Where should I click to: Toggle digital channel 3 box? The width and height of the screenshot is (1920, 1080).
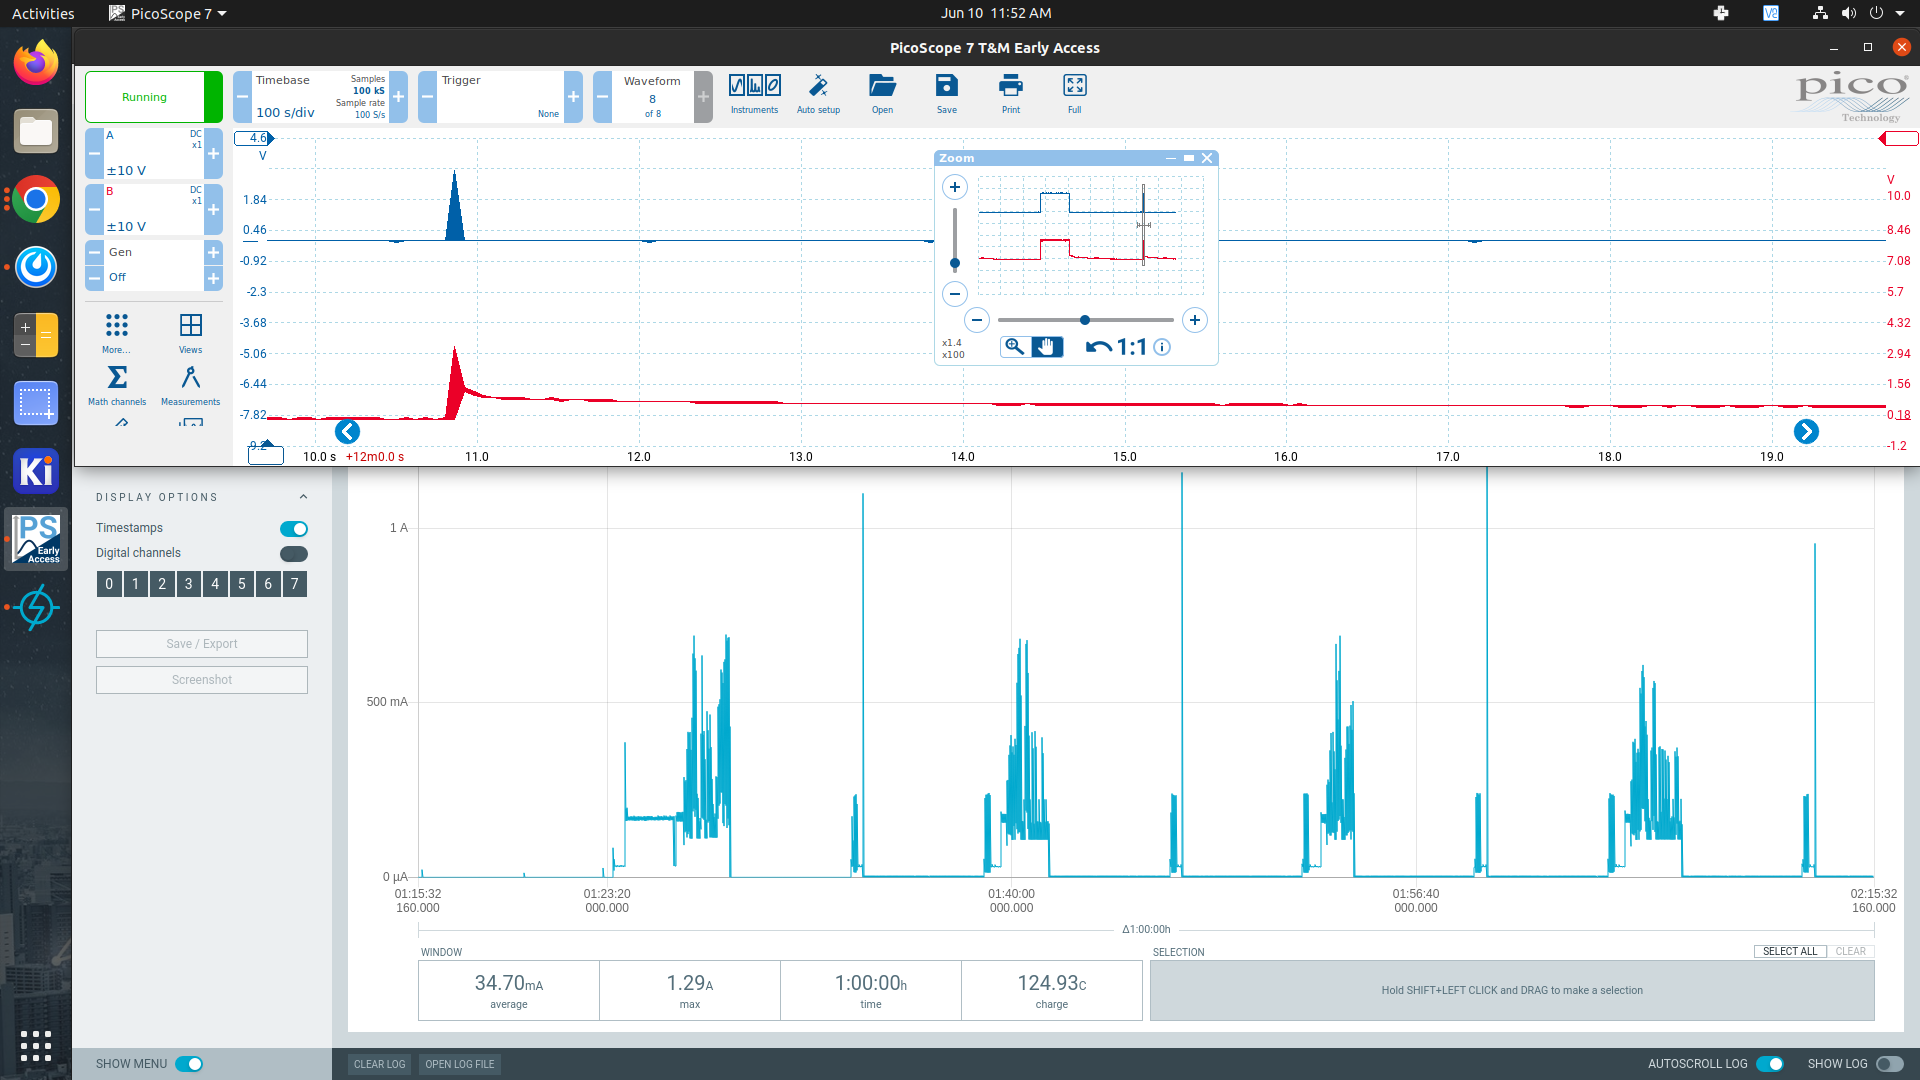tap(188, 584)
